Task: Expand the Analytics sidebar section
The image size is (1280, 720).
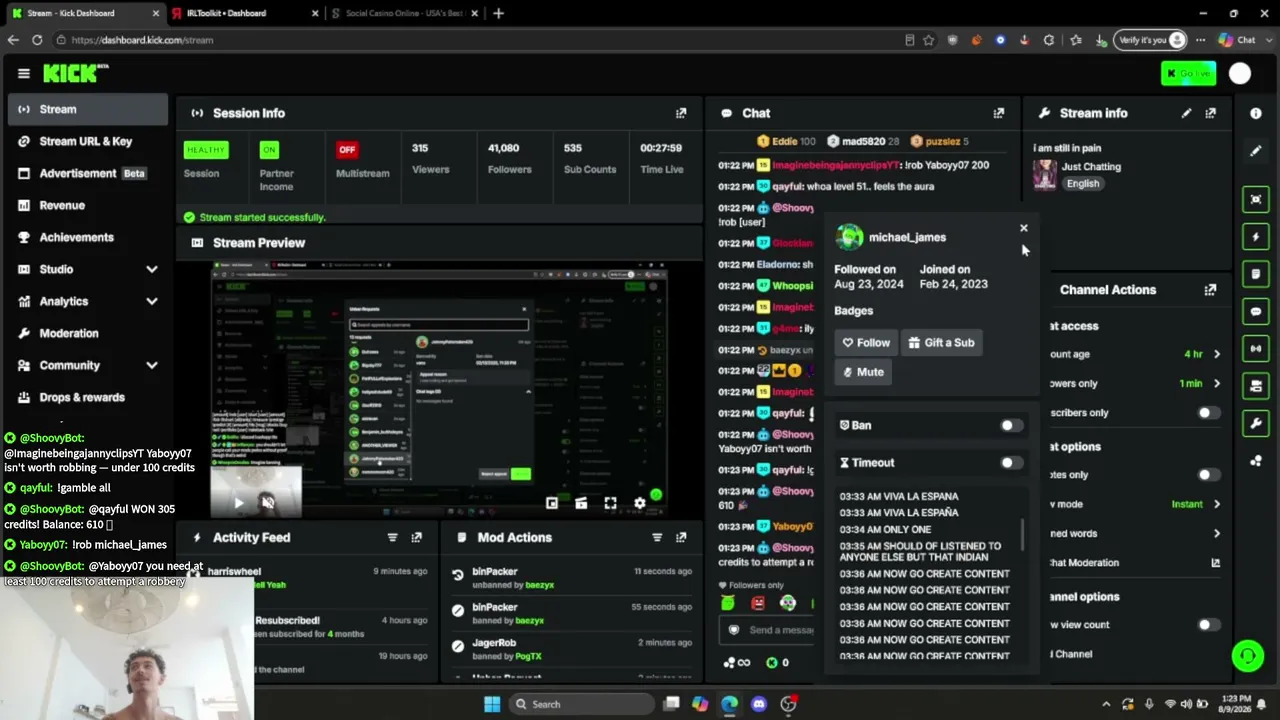Action: click(x=152, y=301)
